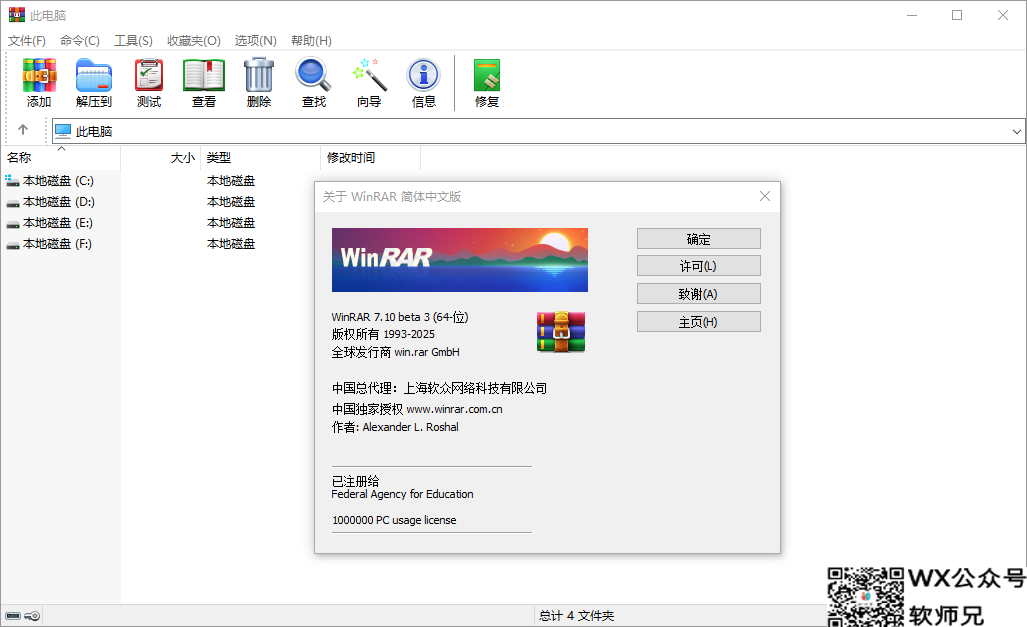Click the Repair (修复) toolbar icon

coord(487,76)
